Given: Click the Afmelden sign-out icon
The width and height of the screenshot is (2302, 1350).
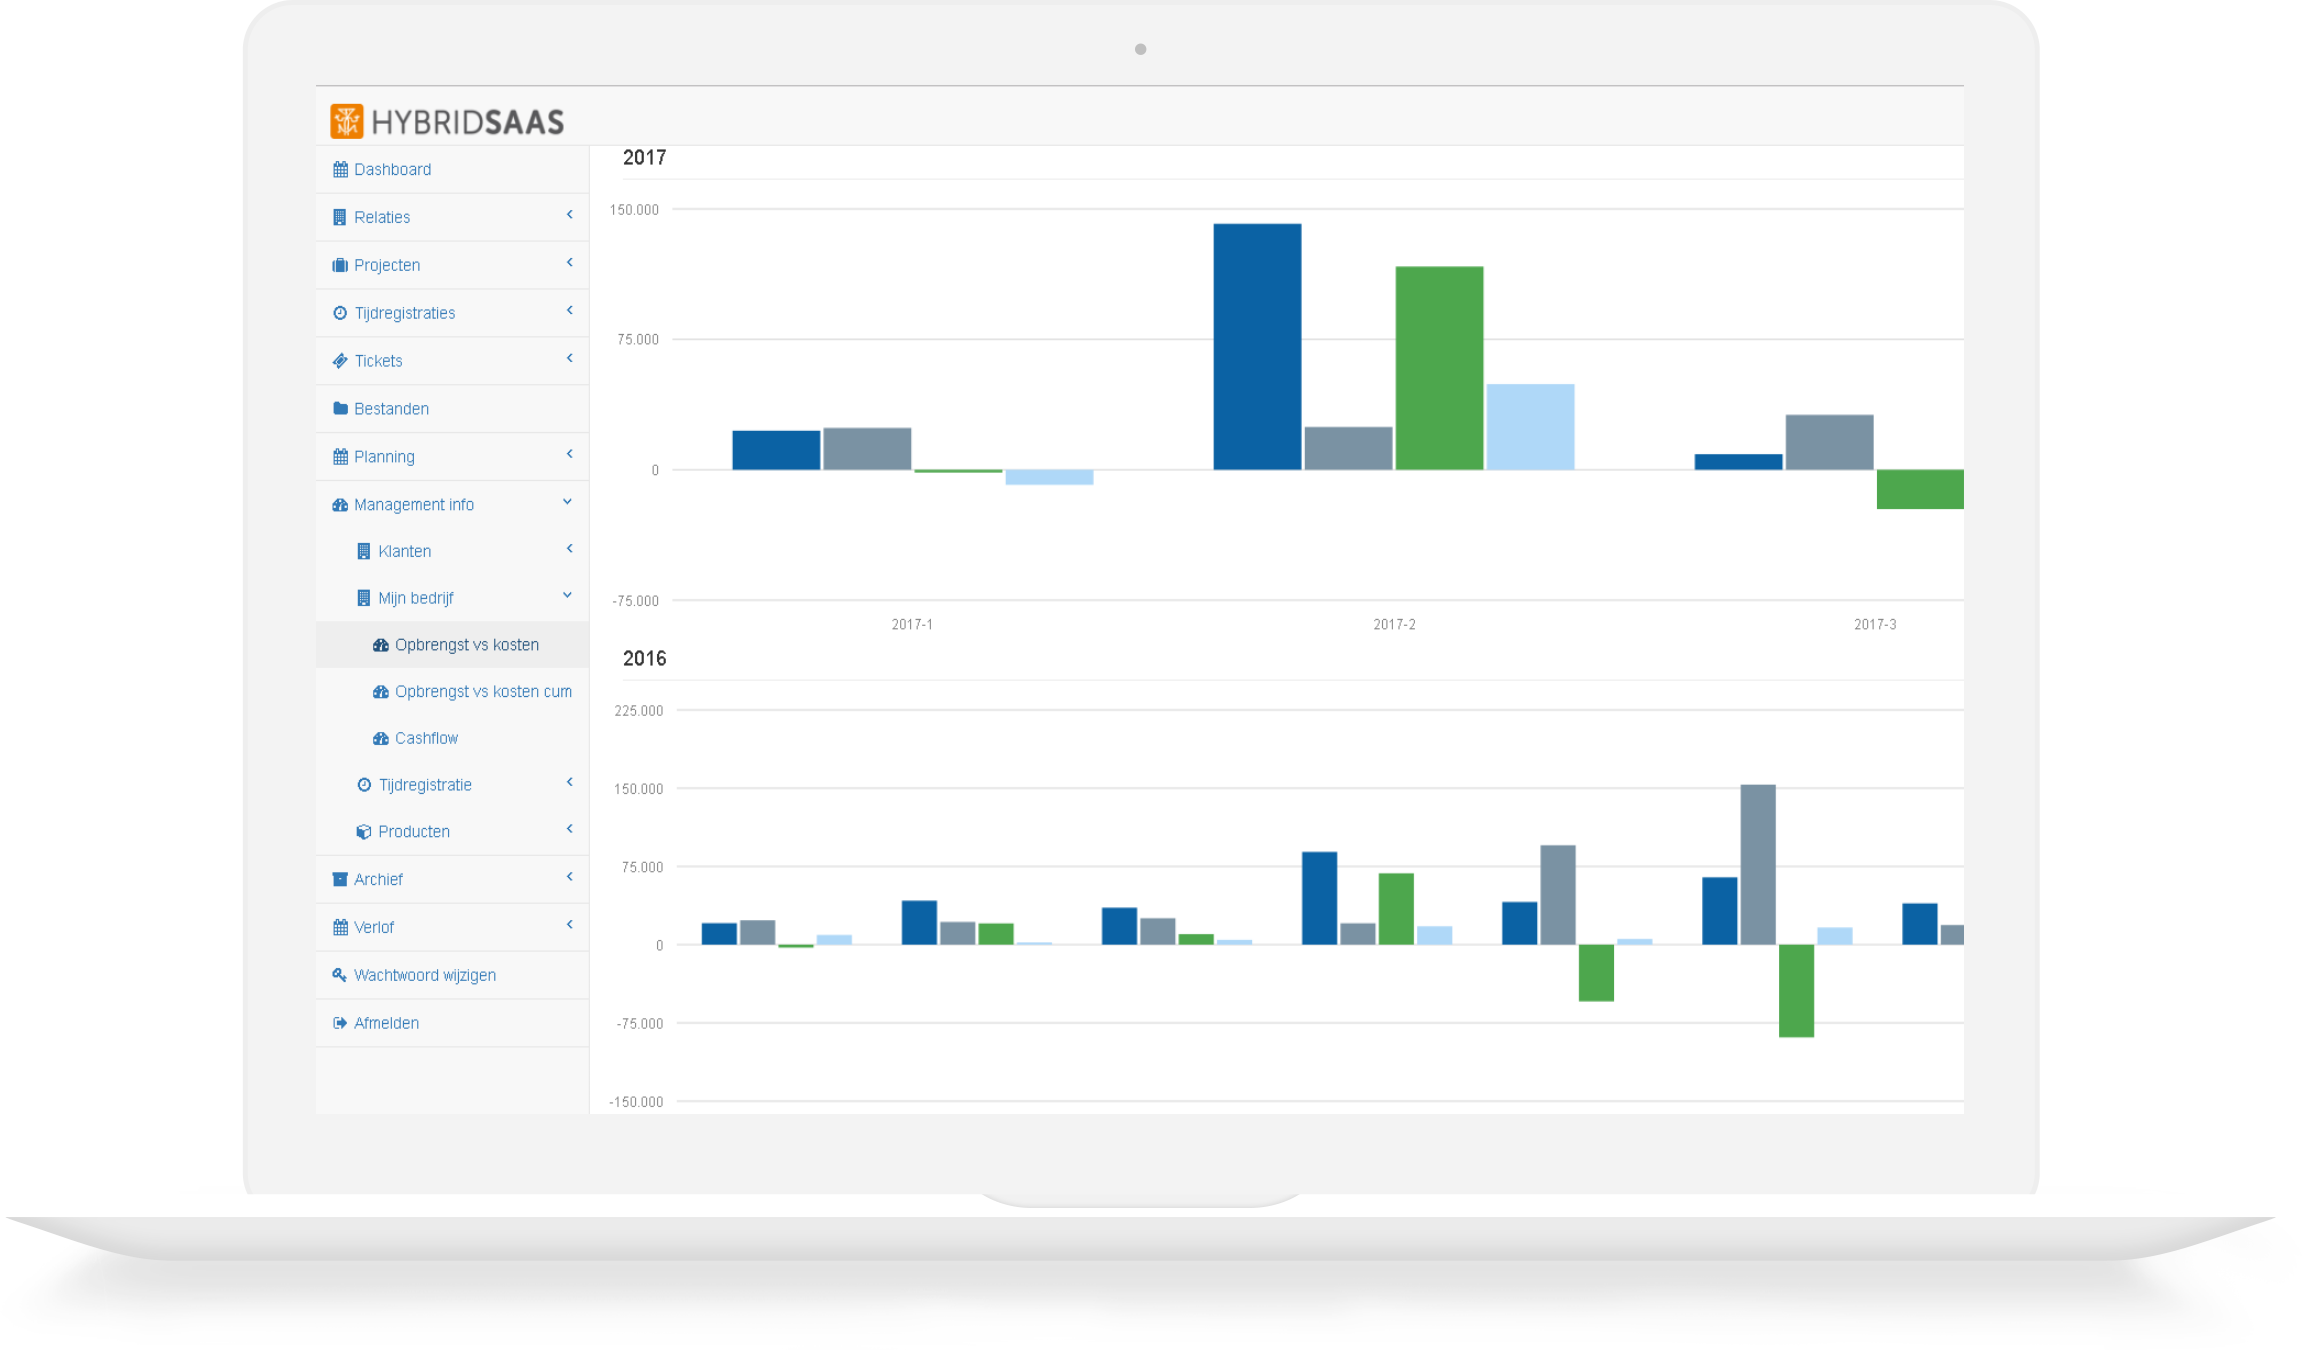Looking at the screenshot, I should [340, 1023].
